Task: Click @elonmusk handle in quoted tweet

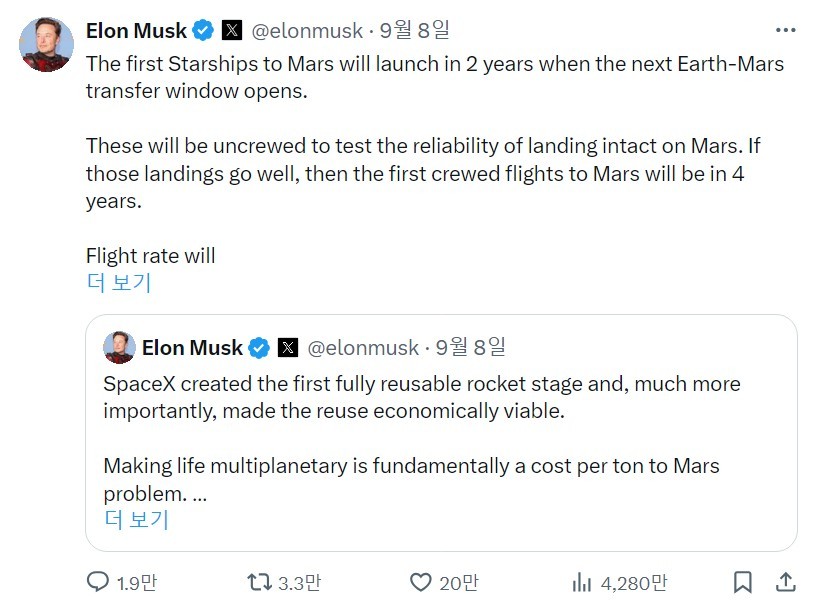Action: click(363, 348)
